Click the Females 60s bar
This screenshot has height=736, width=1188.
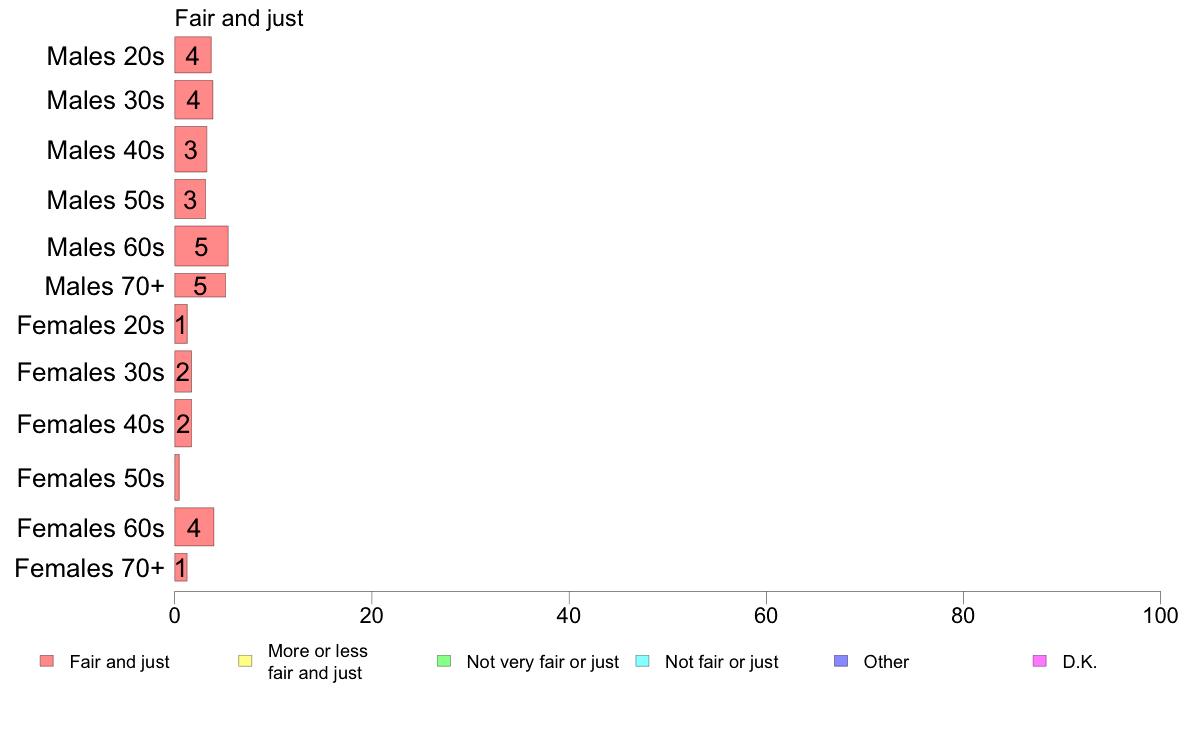(194, 527)
